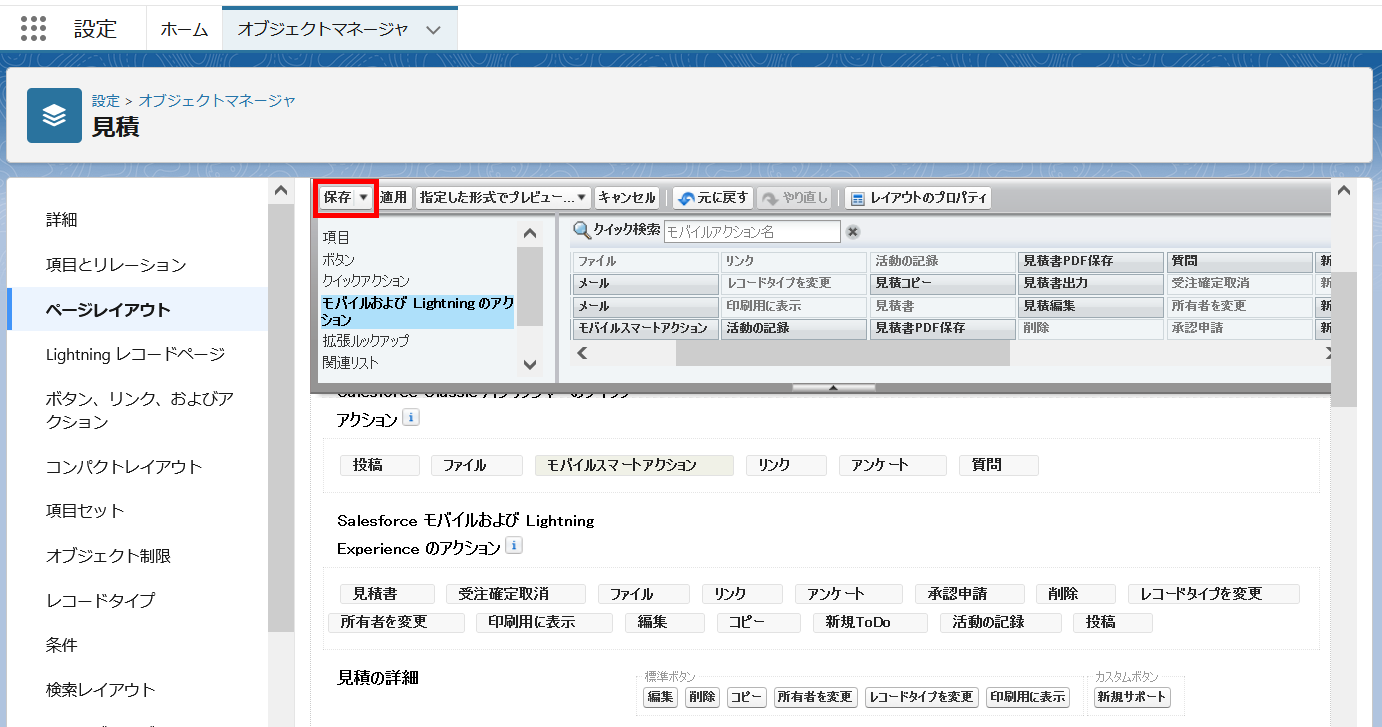
Task: Switch to the ホーム tab
Action: (x=184, y=30)
